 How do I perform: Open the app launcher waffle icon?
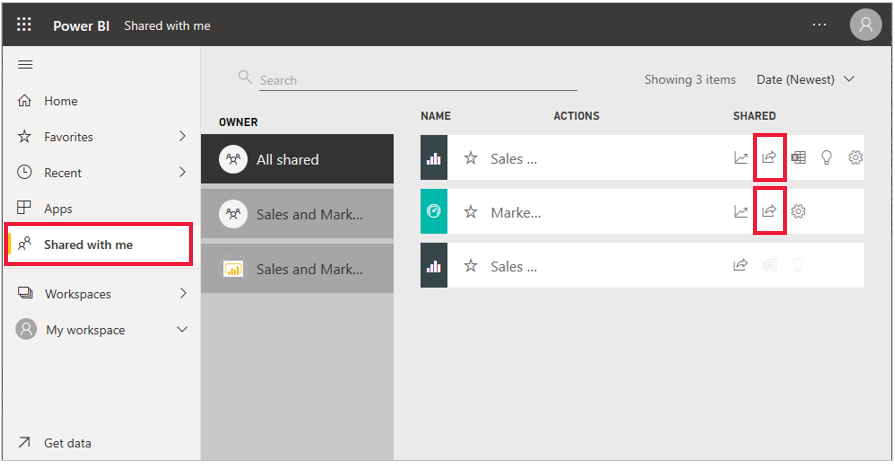click(24, 25)
